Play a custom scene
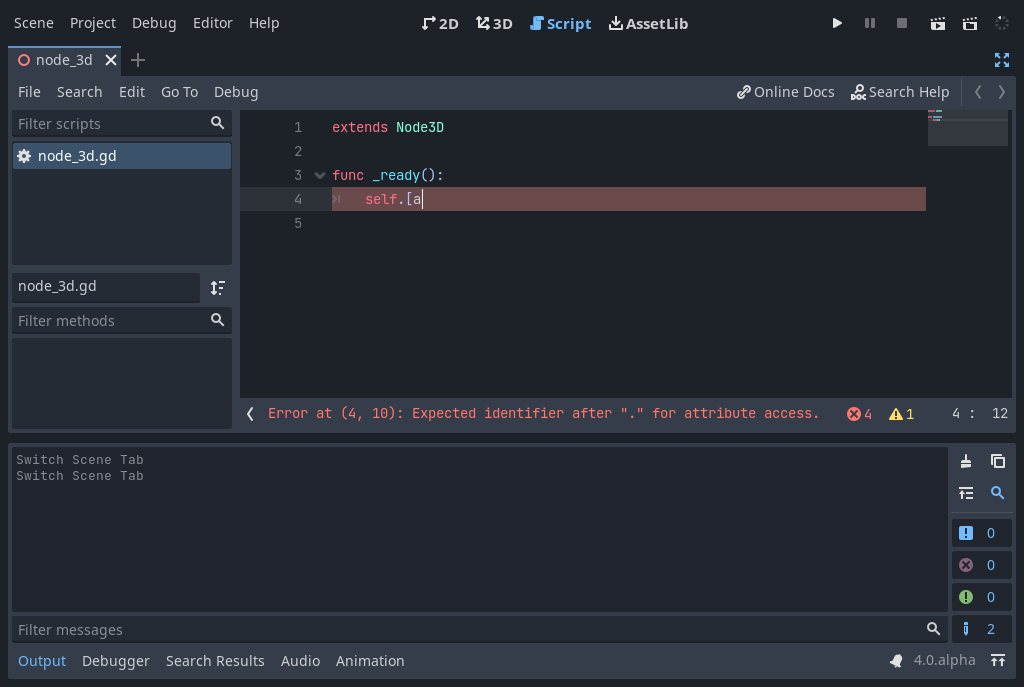 [970, 24]
